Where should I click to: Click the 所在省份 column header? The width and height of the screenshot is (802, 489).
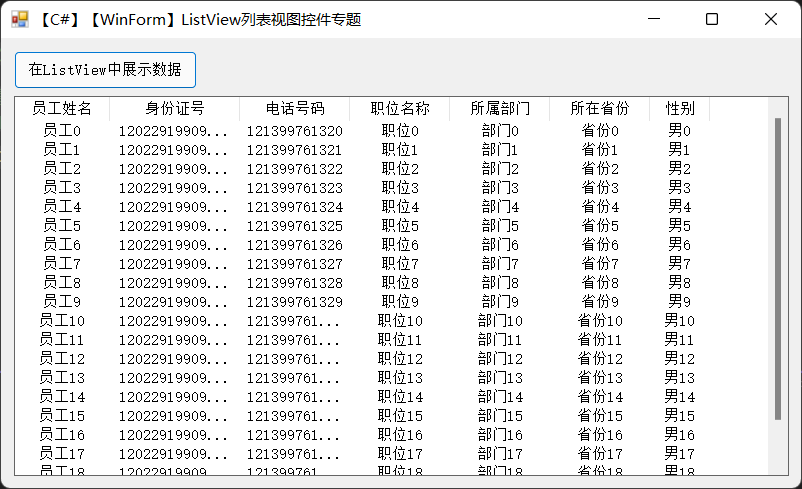tap(599, 108)
